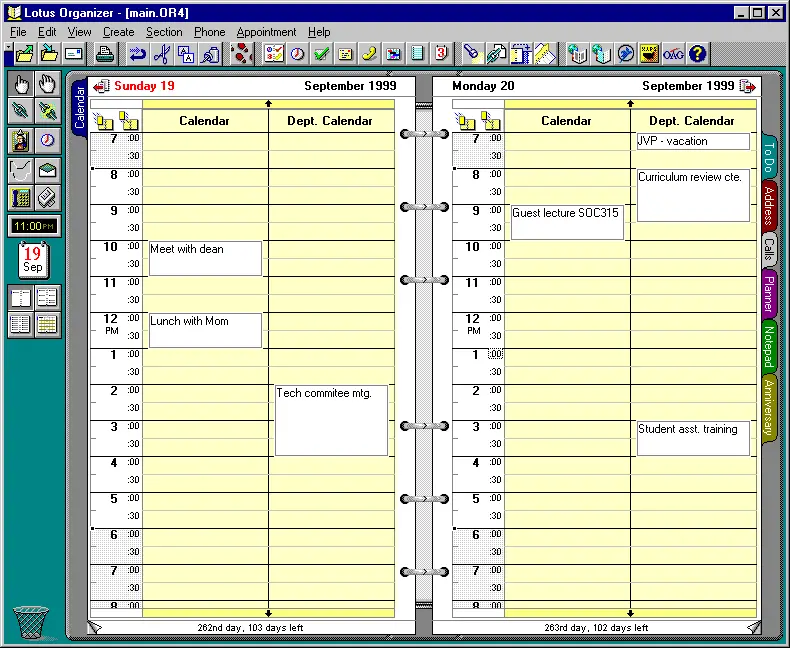The width and height of the screenshot is (790, 648).
Task: Go to next day arrow beside September 1999
Action: [748, 86]
